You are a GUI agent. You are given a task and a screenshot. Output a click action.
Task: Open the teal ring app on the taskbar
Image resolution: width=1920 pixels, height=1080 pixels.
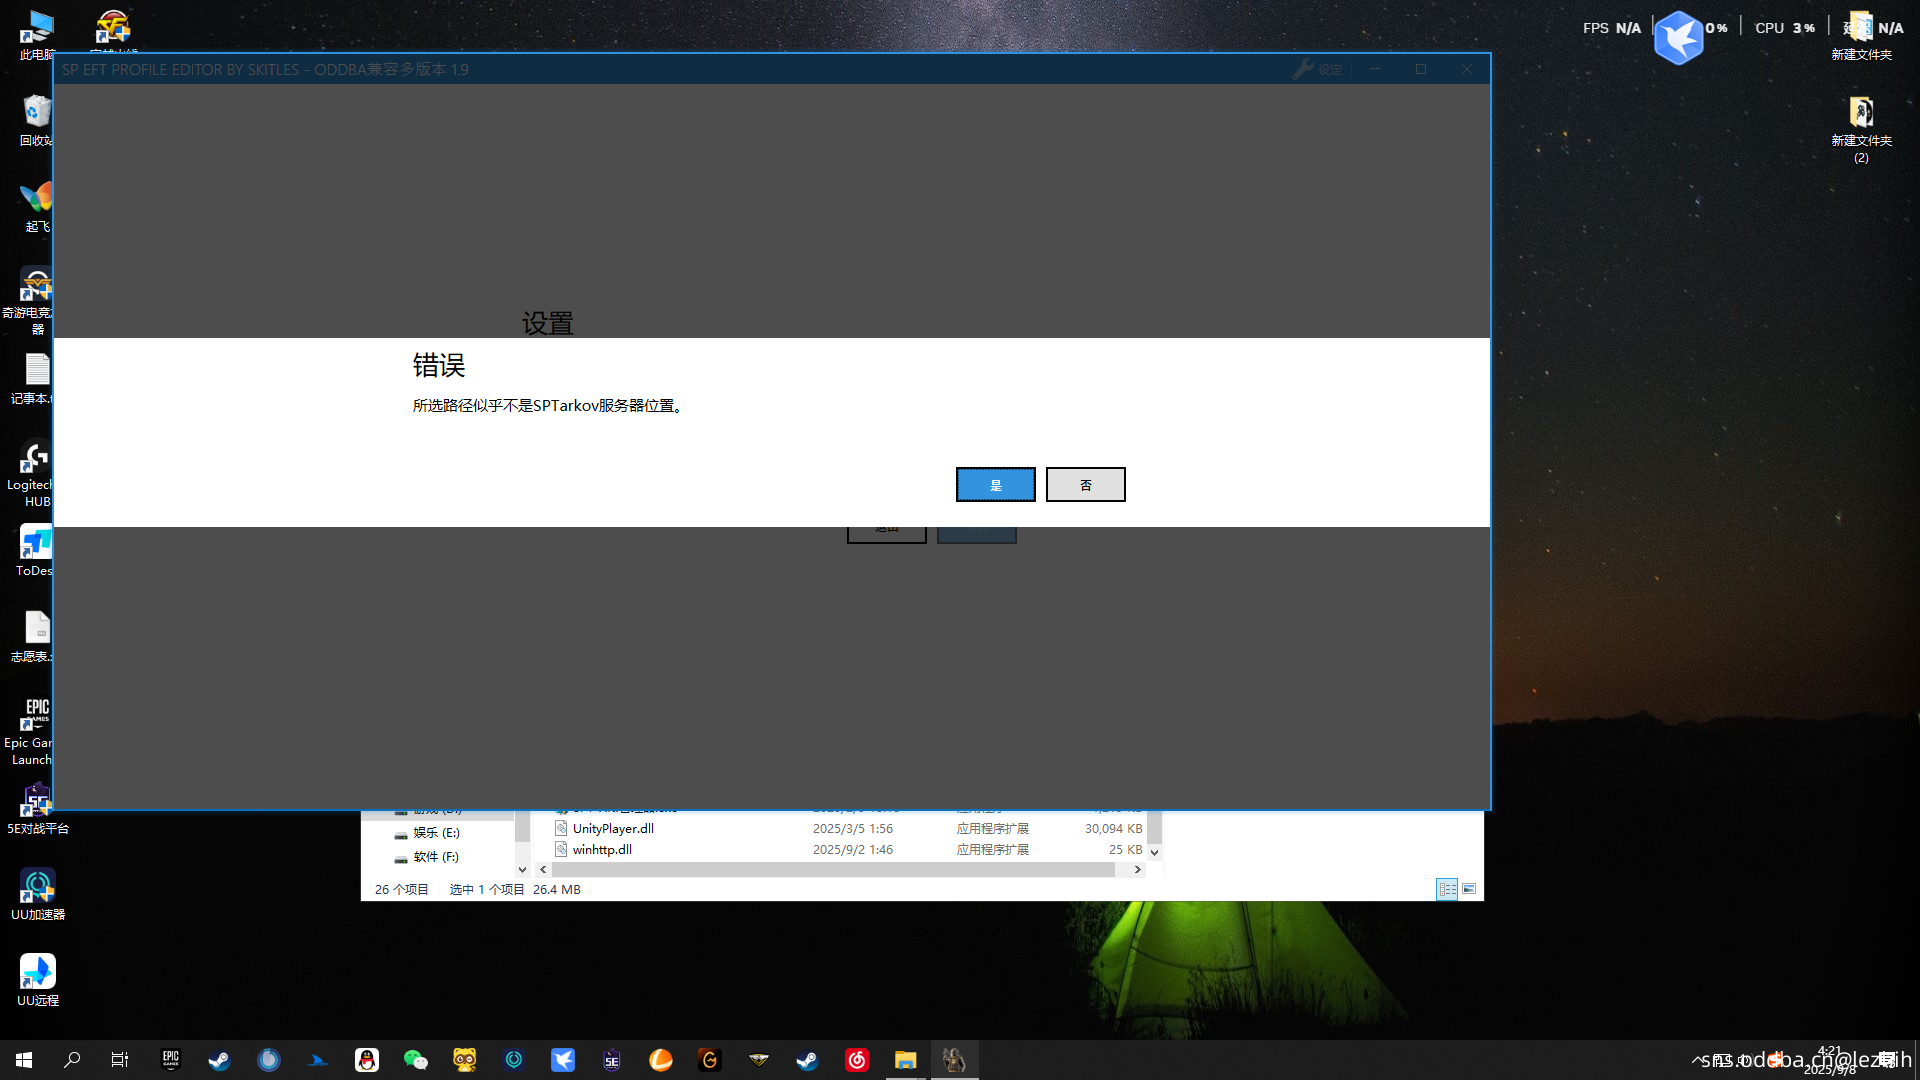pyautogui.click(x=514, y=1060)
